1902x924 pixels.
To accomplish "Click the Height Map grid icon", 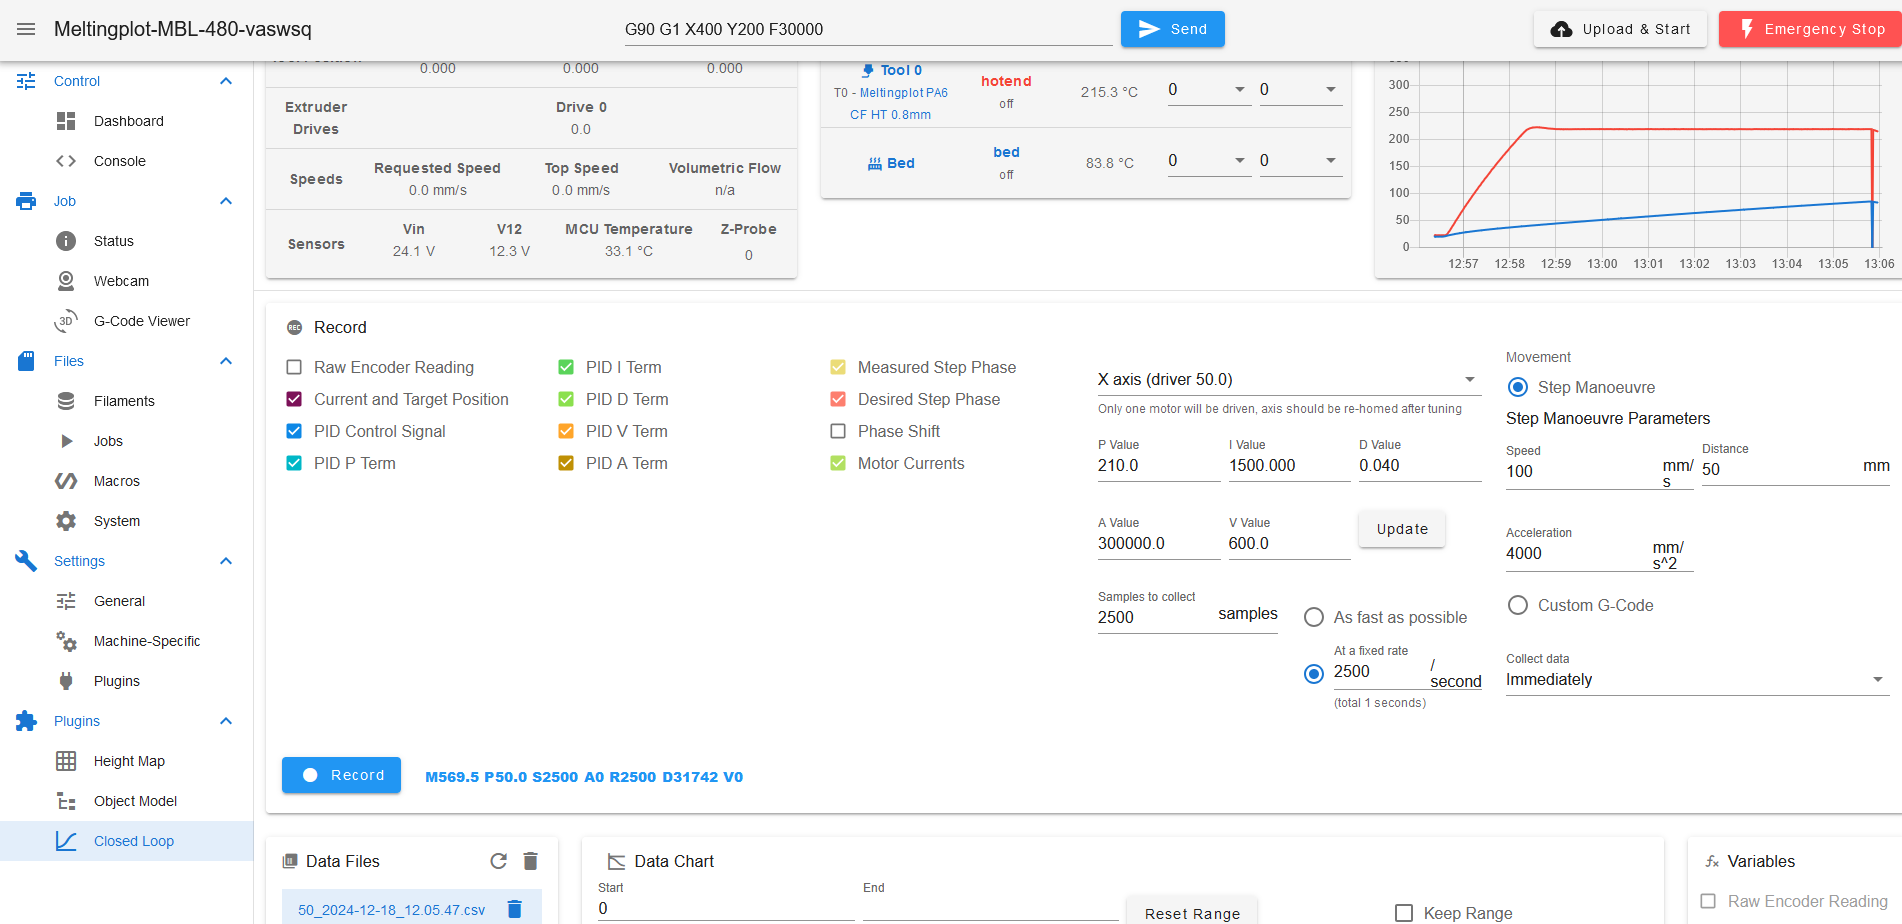I will (66, 761).
